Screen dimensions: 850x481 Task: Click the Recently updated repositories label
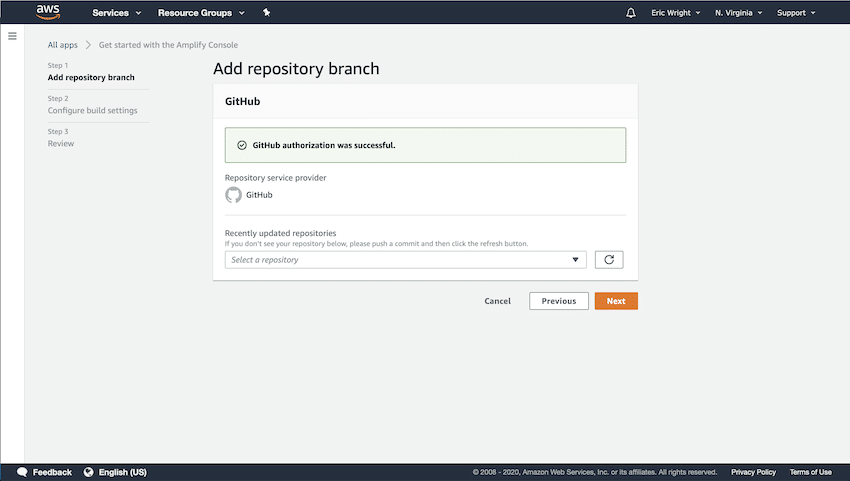pos(280,233)
